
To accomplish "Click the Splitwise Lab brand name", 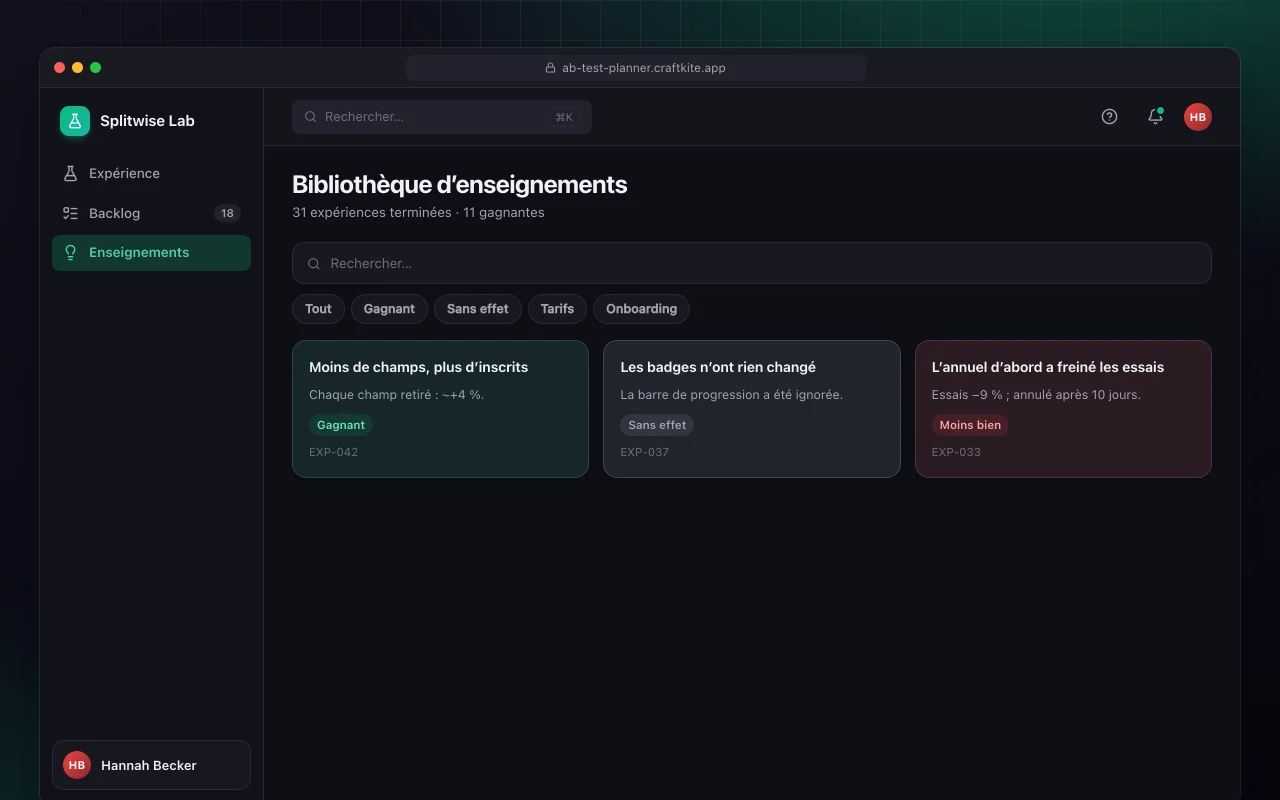I will coord(147,121).
